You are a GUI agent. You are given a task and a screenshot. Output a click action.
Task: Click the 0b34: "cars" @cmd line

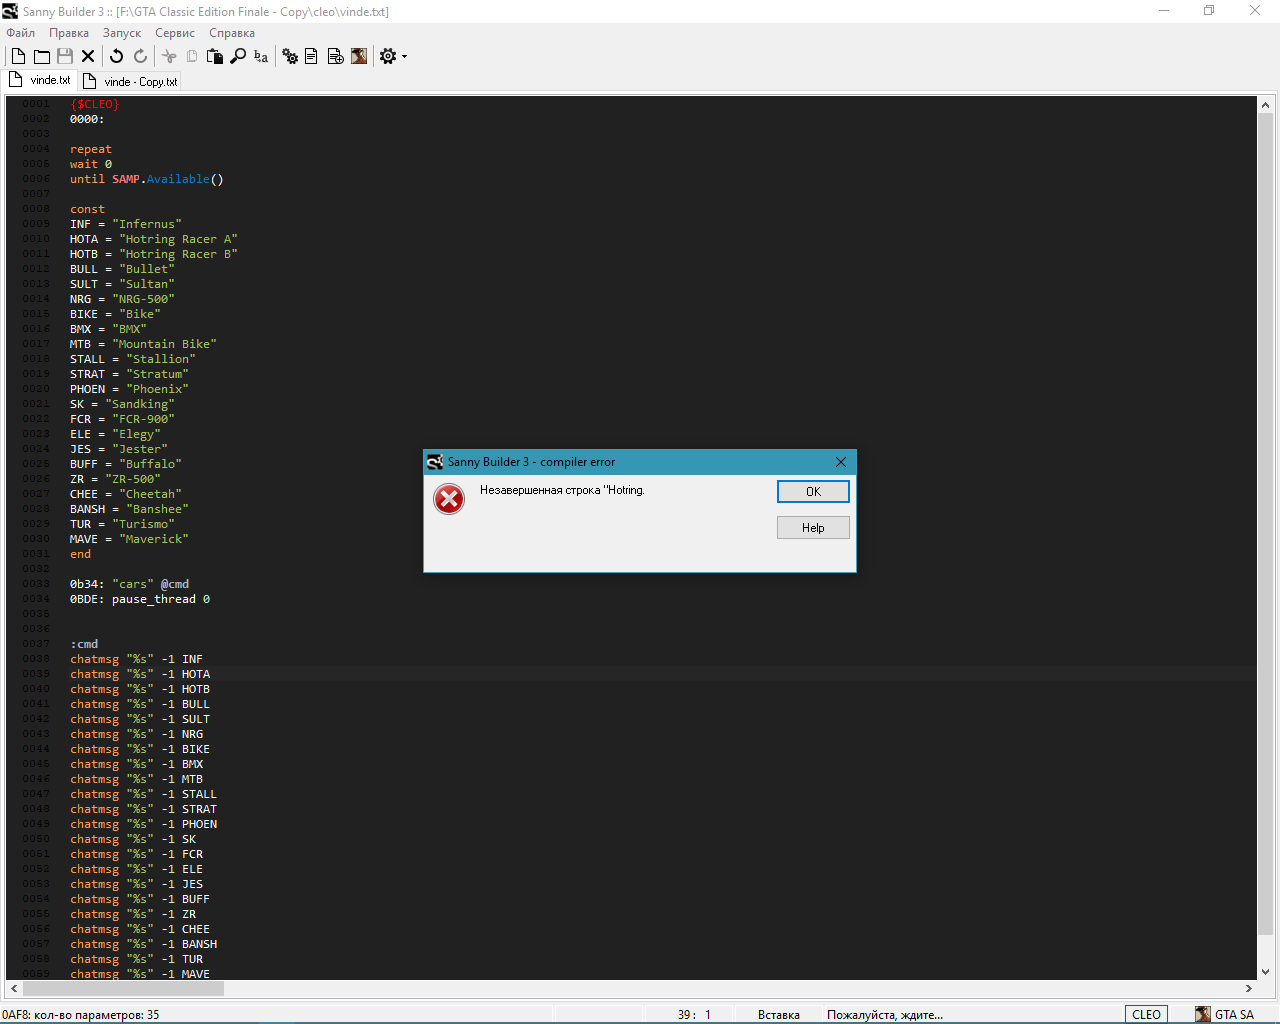tap(129, 584)
